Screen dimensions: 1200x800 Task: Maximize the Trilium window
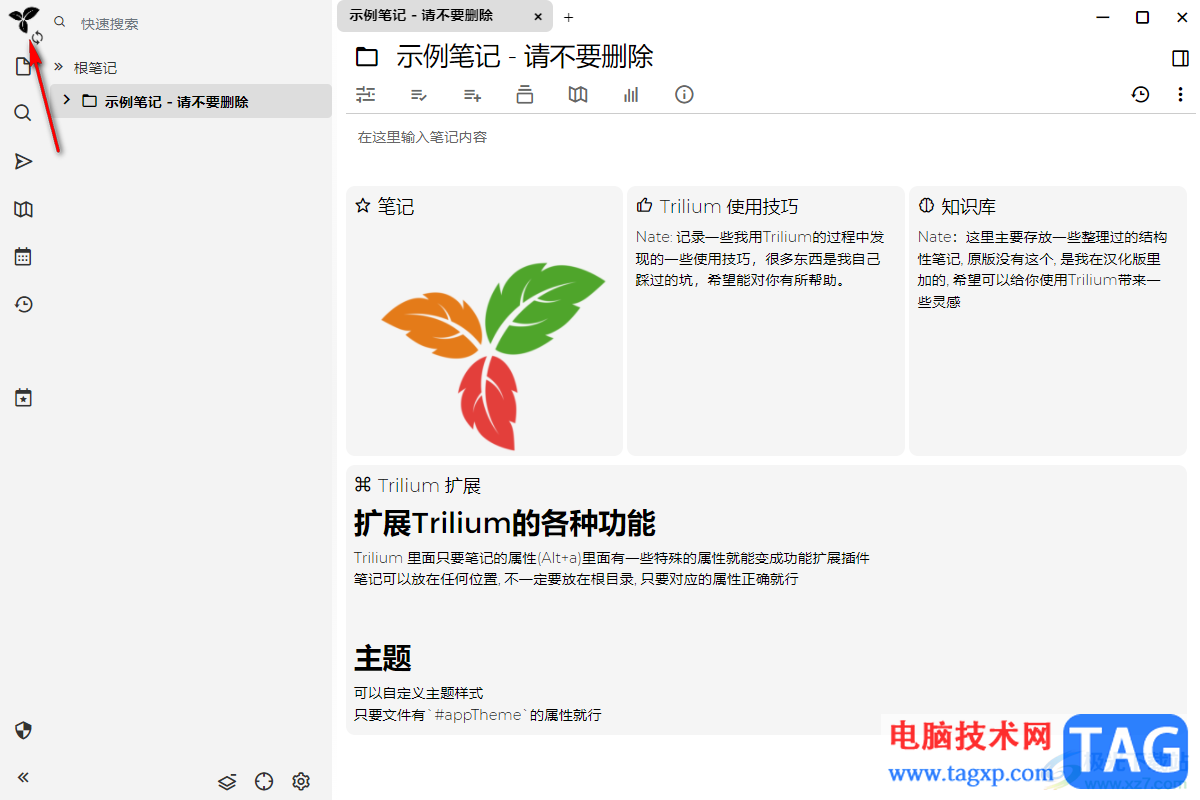click(x=1142, y=17)
